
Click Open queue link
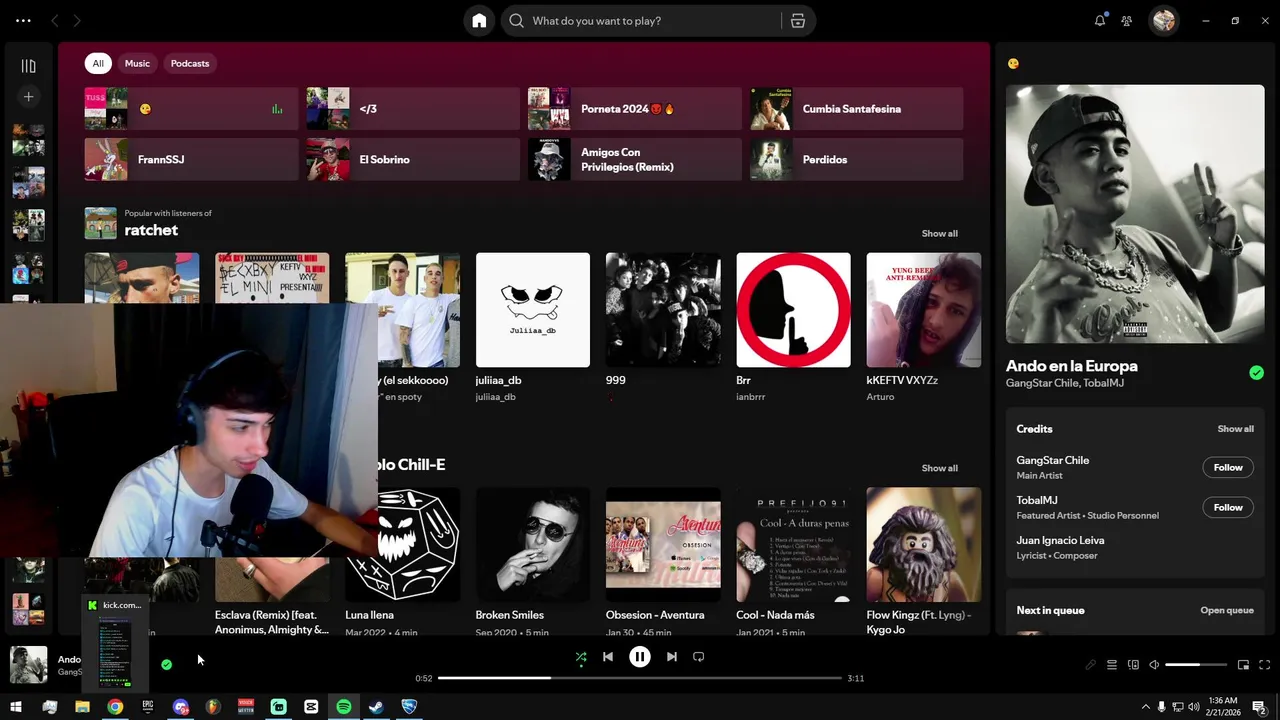point(1227,611)
